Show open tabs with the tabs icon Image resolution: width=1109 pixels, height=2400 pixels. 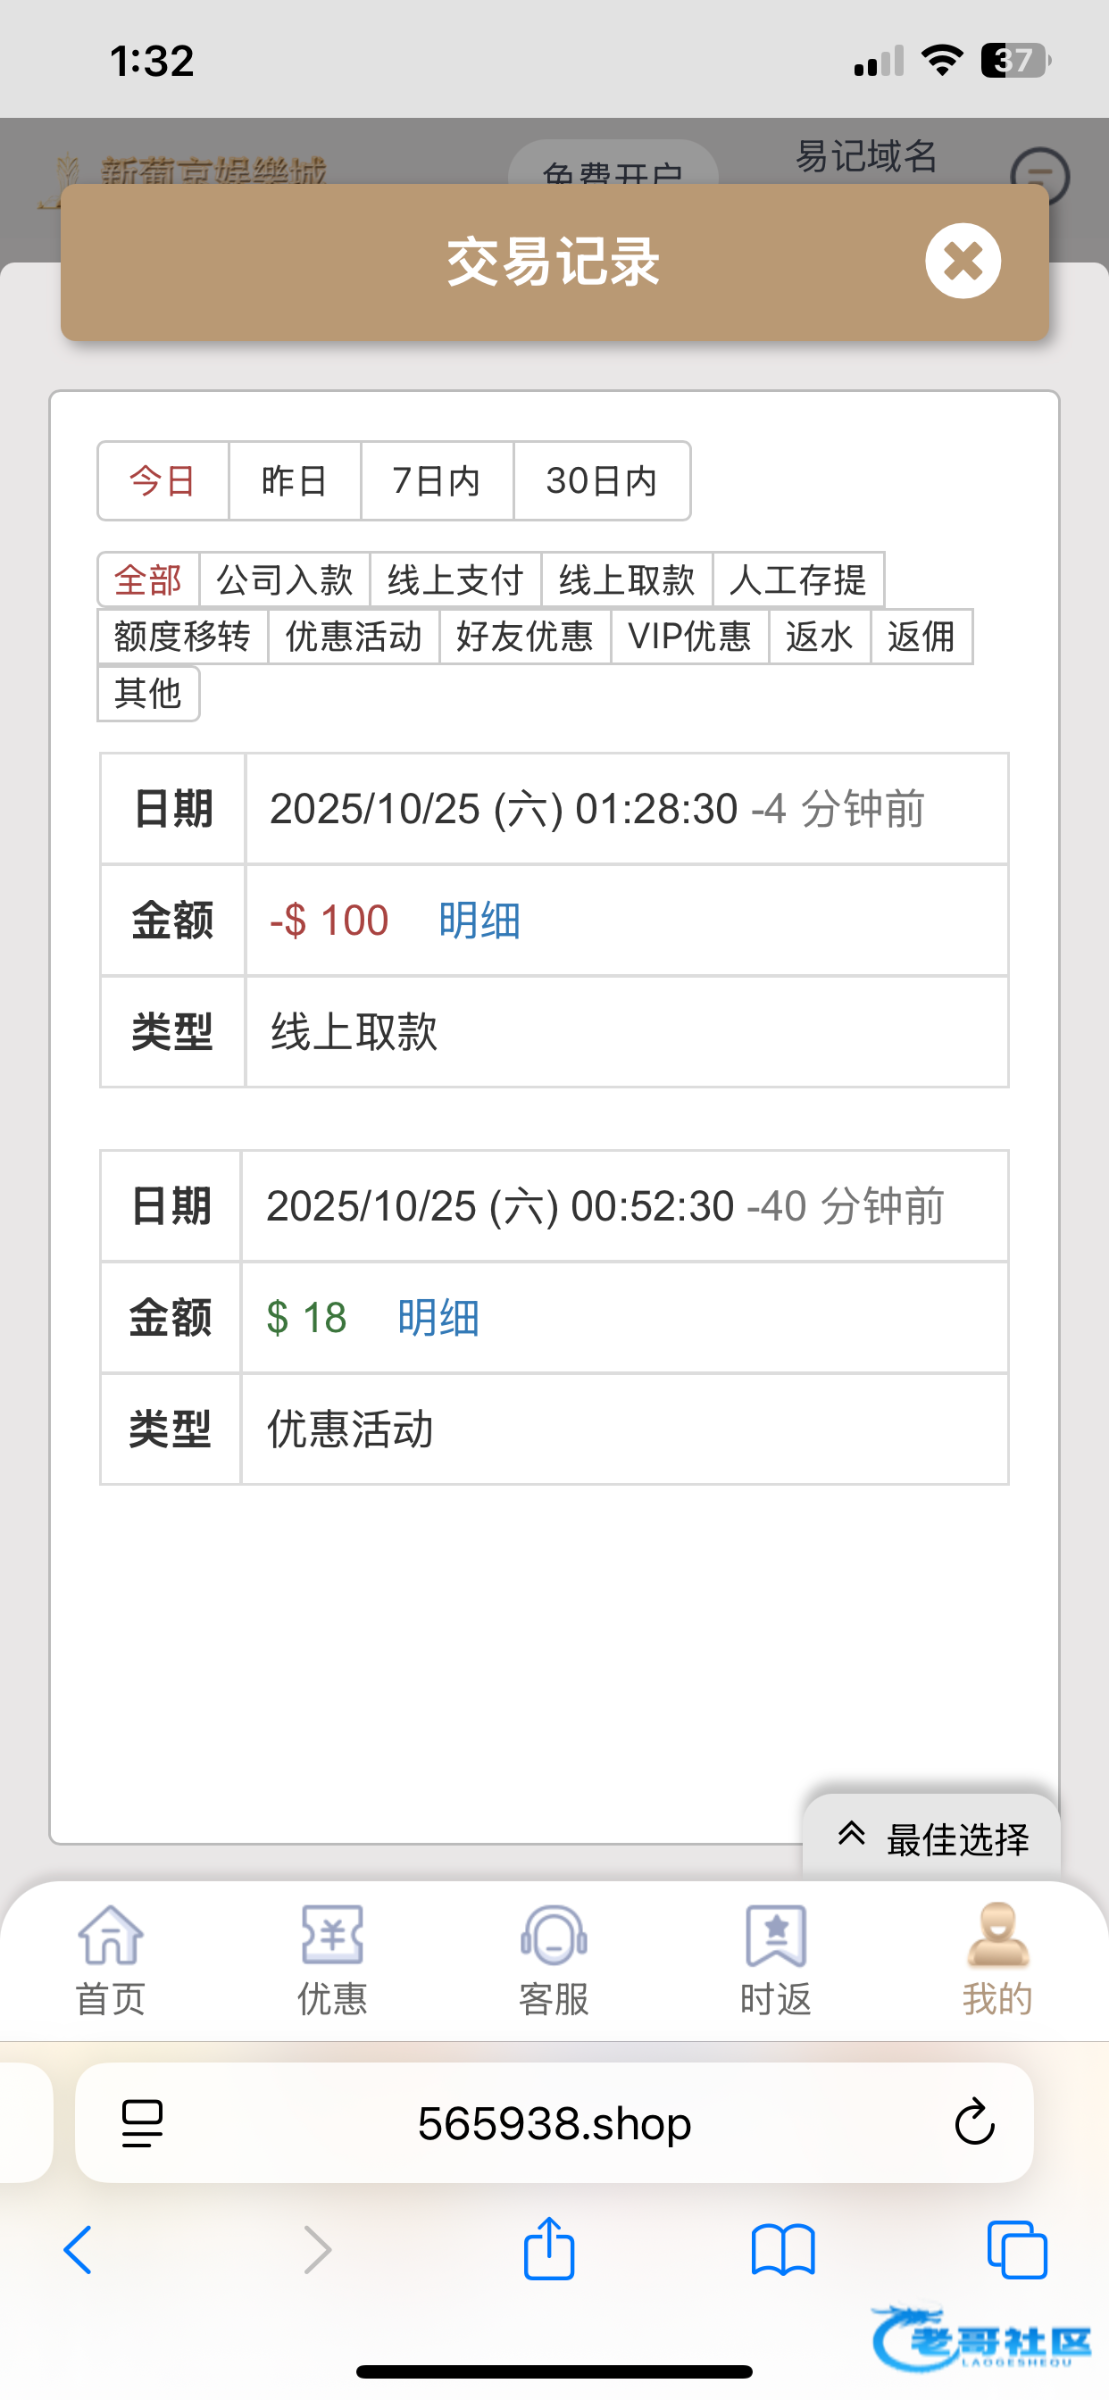click(1016, 2250)
